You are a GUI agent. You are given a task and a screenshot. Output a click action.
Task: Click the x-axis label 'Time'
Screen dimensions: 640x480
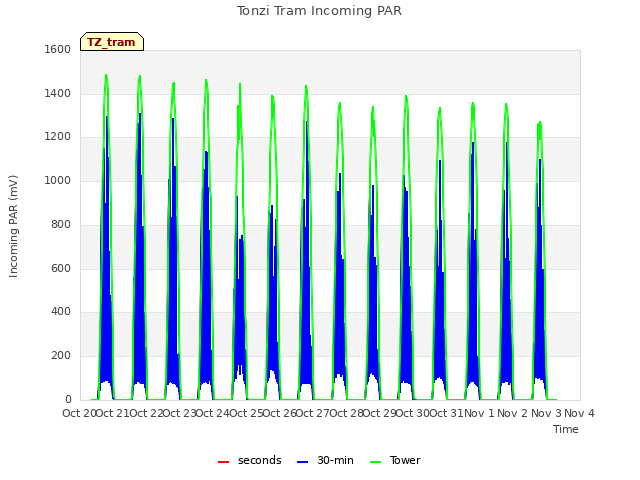pyautogui.click(x=566, y=429)
